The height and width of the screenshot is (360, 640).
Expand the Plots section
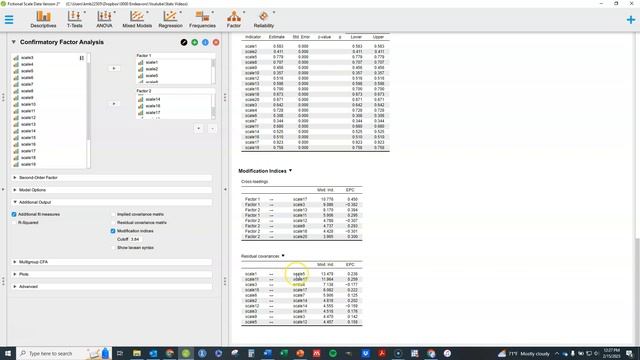click(x=112, y=274)
